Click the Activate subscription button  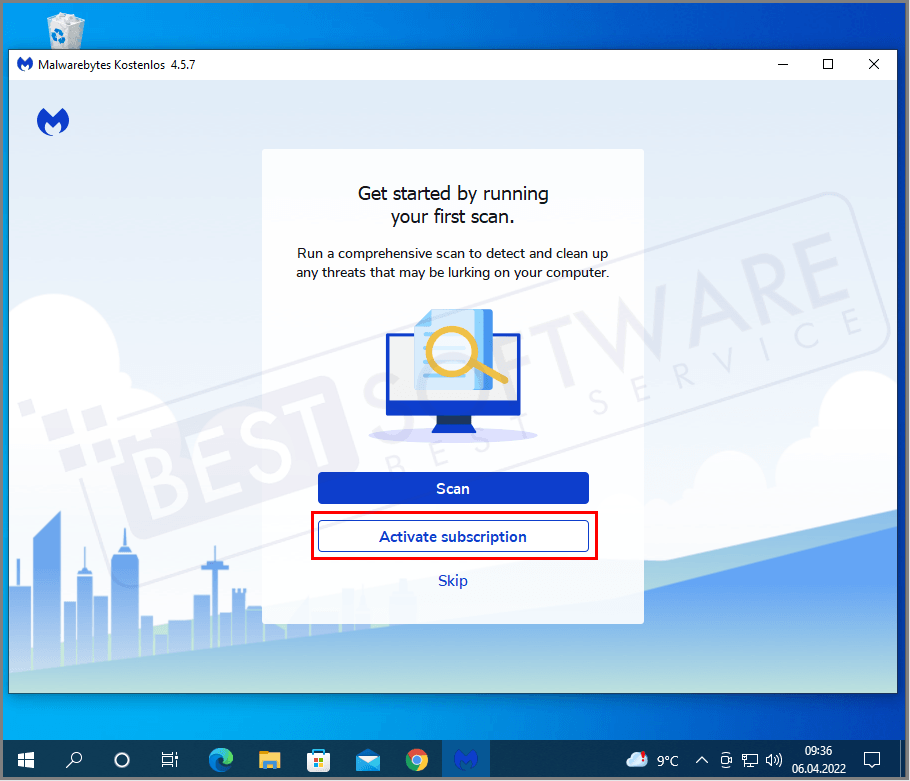pos(453,536)
